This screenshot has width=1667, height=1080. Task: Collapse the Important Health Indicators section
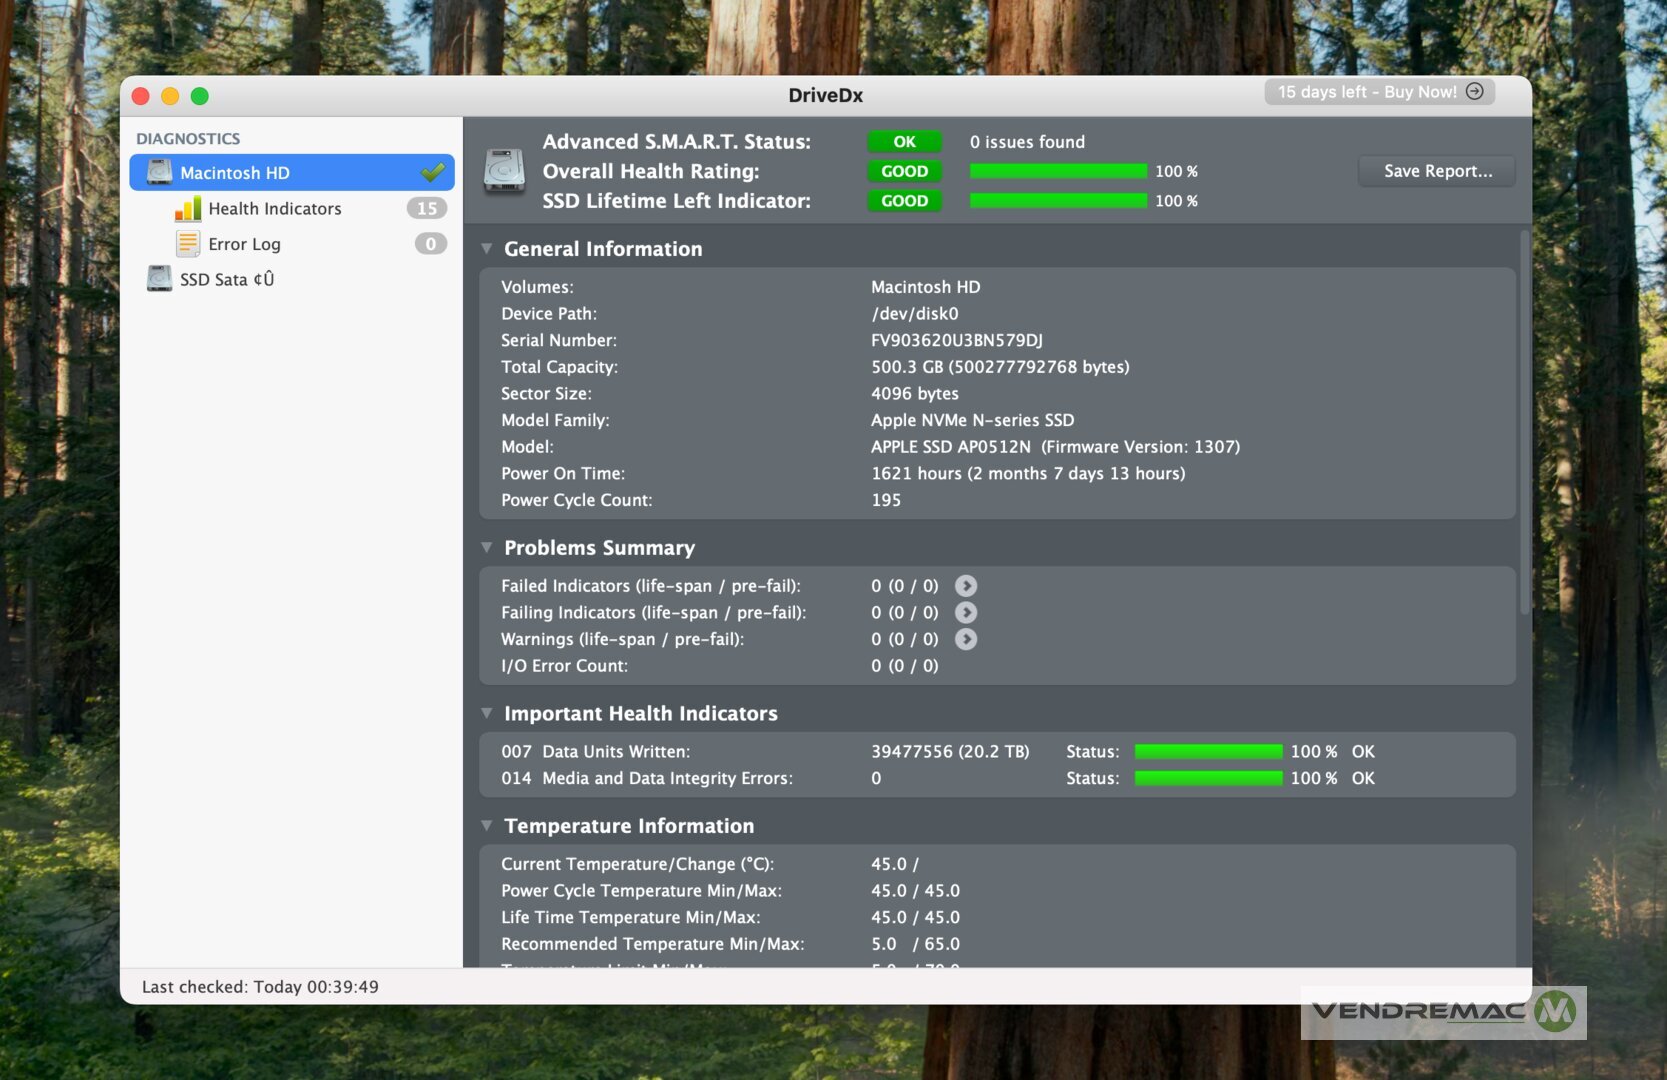click(x=487, y=714)
